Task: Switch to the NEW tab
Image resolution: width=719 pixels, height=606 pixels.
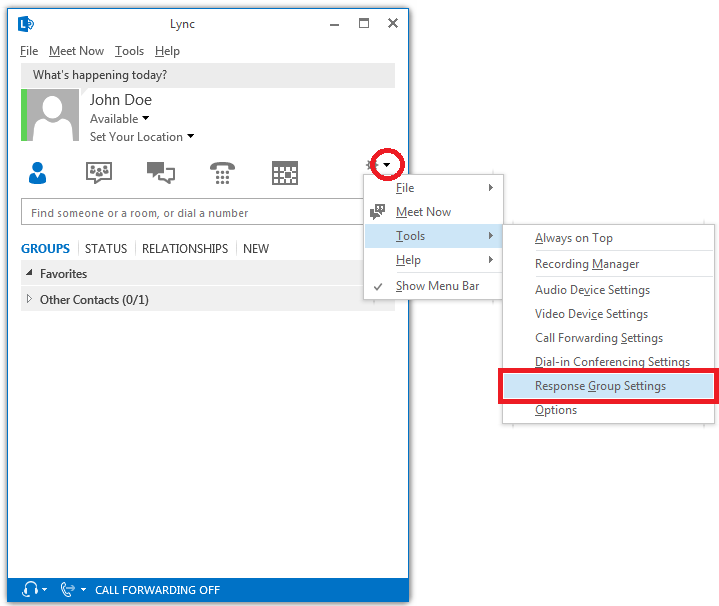Action: 256,248
